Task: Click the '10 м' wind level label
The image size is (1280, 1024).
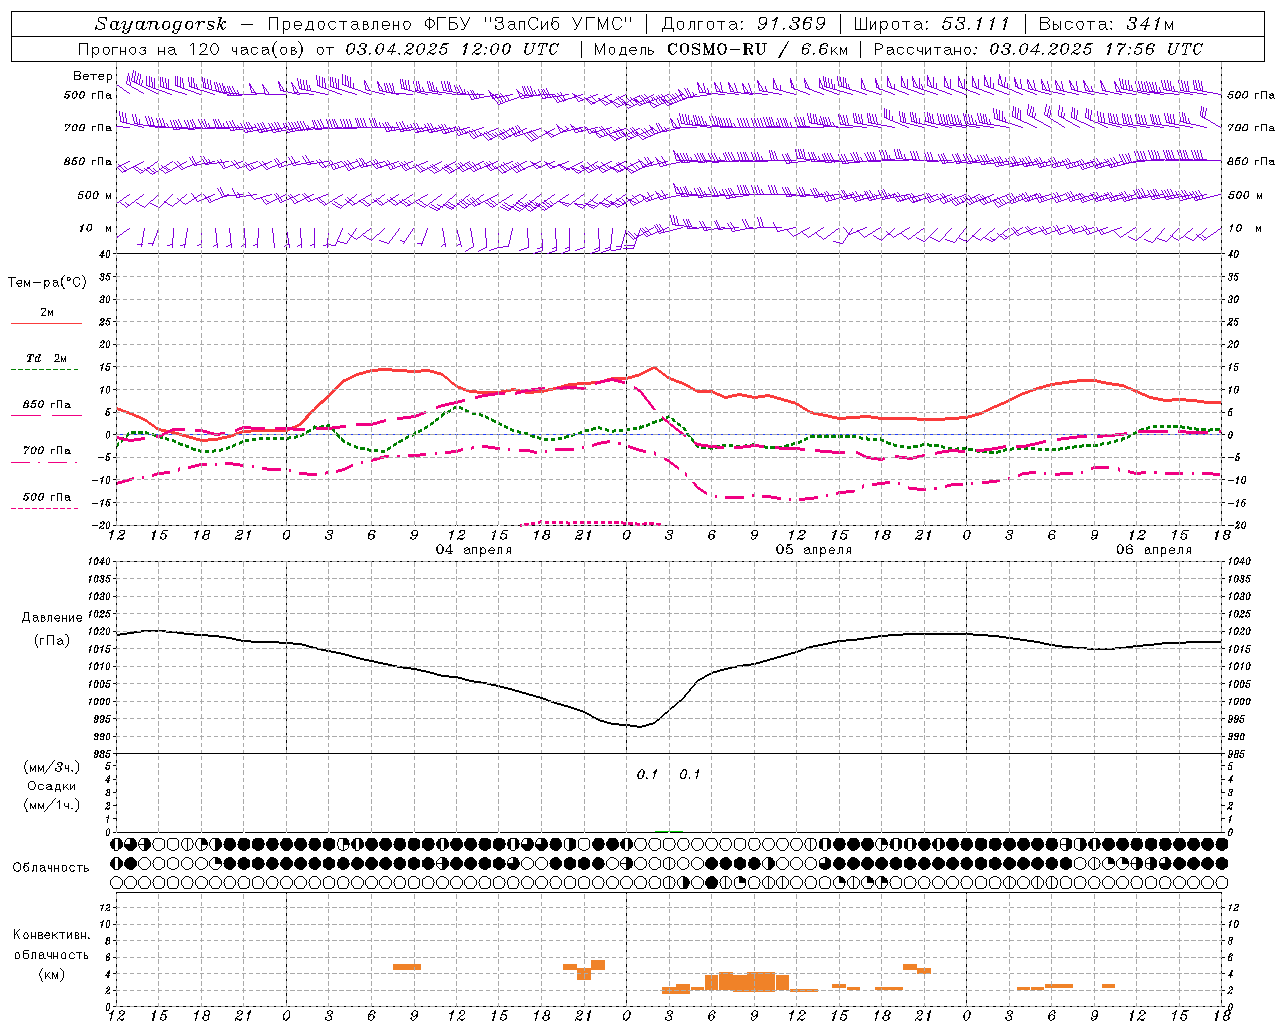Action: (x=96, y=228)
